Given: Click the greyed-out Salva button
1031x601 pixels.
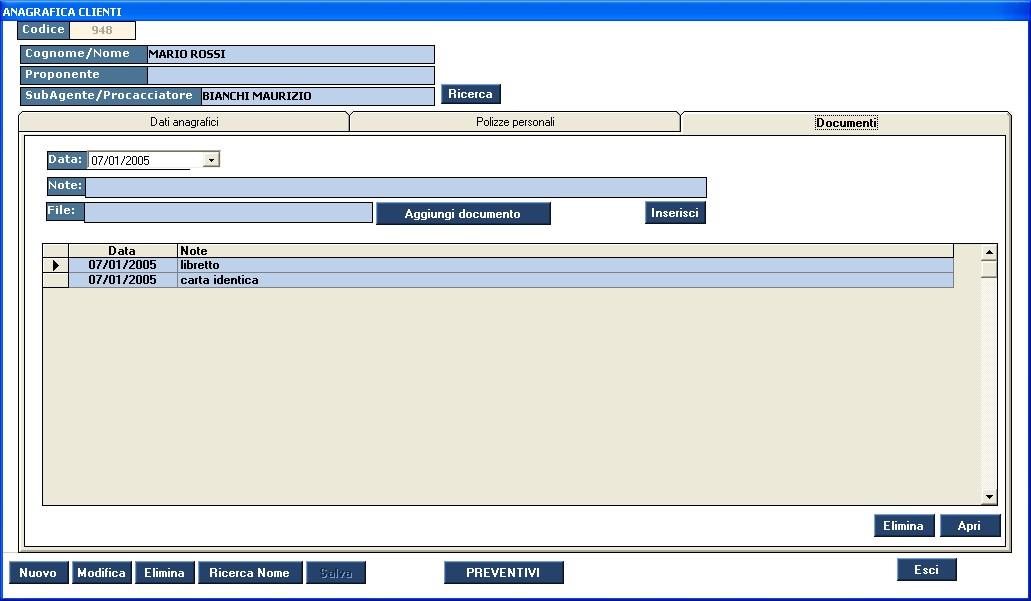Looking at the screenshot, I should tap(336, 573).
